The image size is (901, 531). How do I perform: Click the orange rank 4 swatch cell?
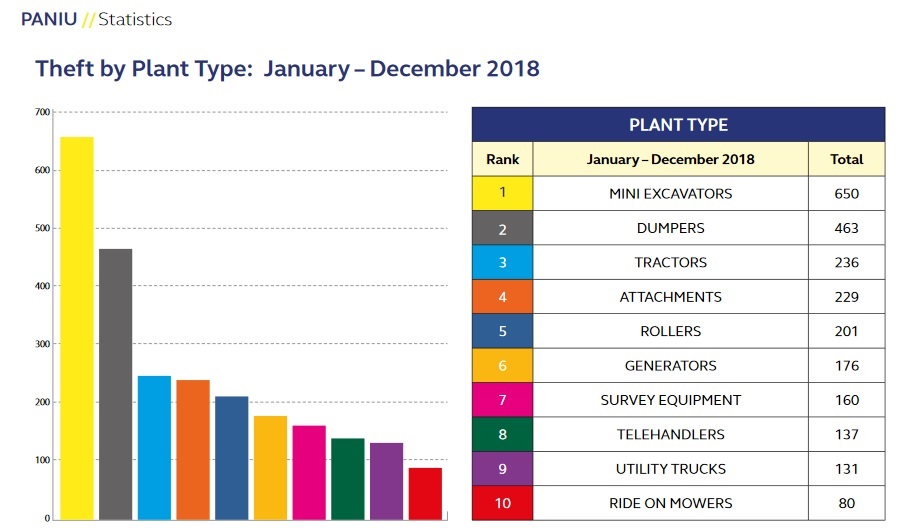tap(502, 297)
